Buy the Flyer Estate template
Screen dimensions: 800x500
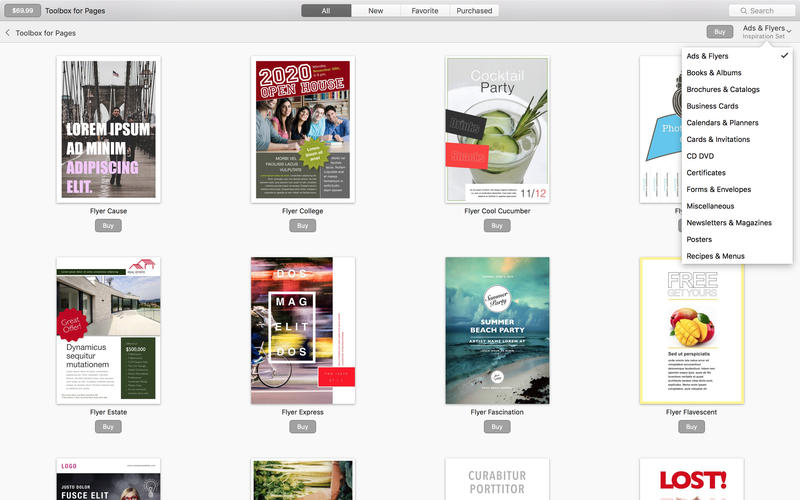(x=108, y=427)
